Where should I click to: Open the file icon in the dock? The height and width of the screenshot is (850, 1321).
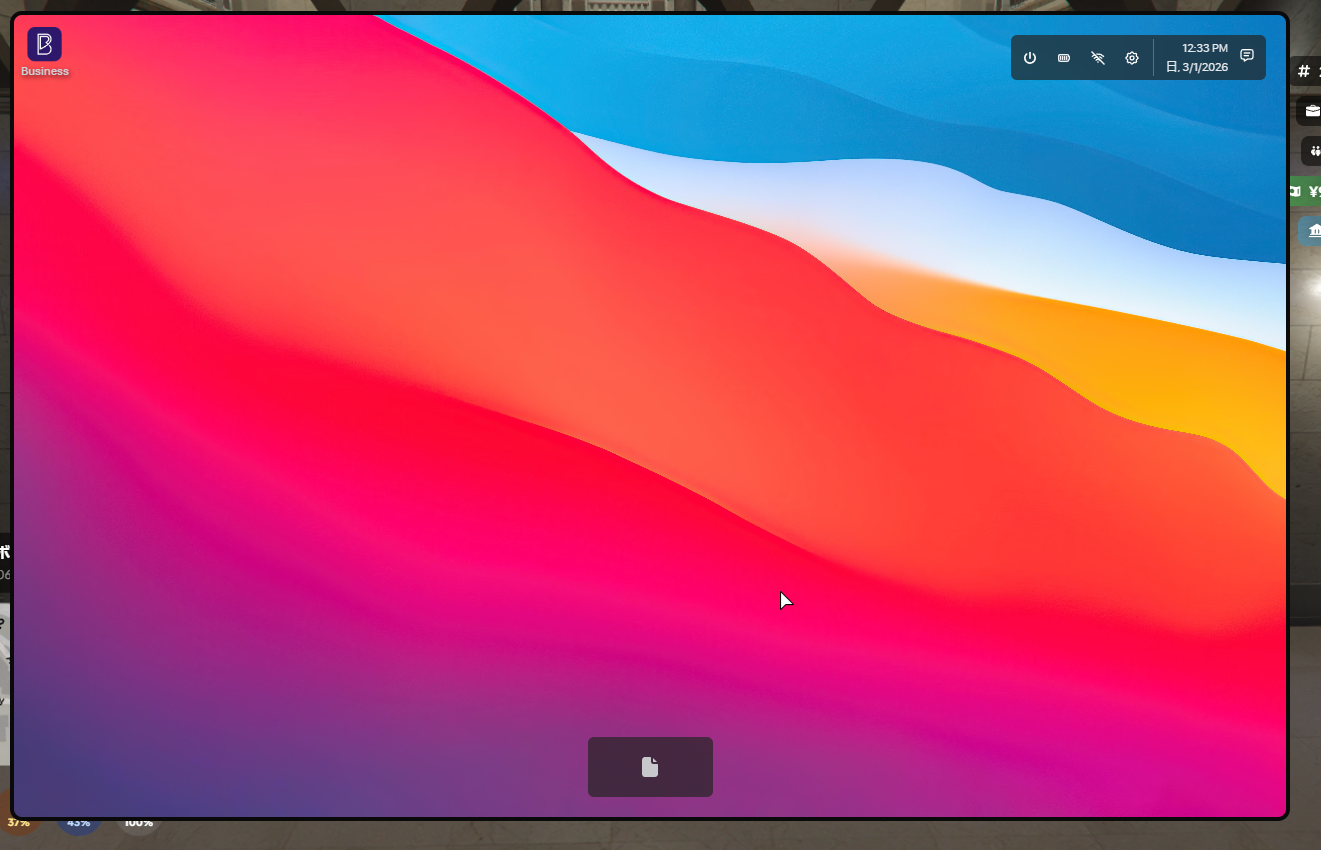650,767
